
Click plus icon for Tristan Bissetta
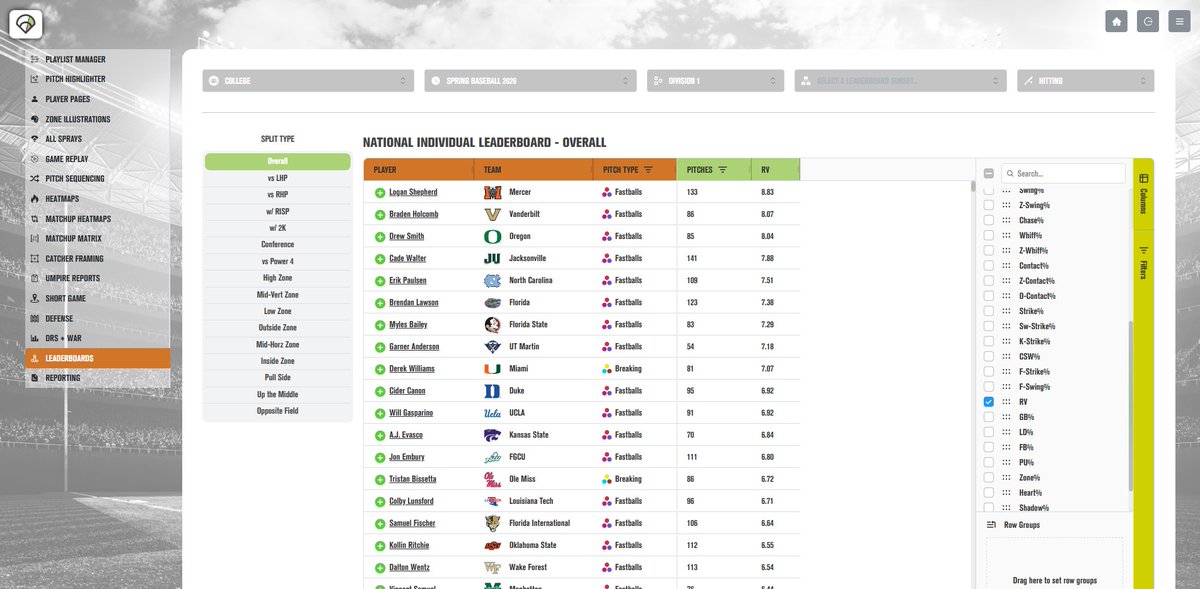coord(380,479)
